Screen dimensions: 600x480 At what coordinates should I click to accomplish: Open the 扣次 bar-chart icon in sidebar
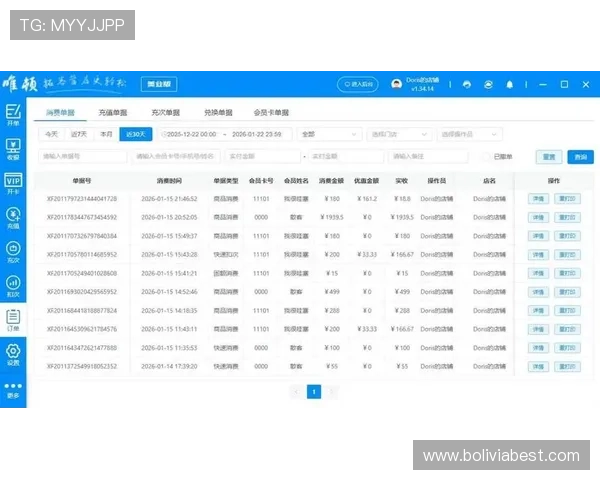tap(13, 286)
